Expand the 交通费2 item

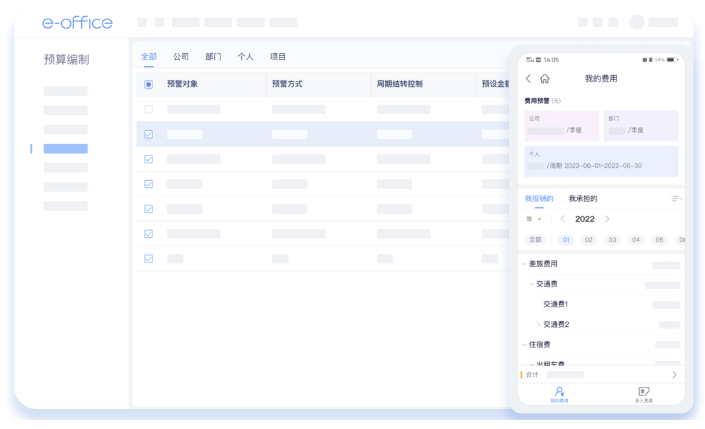pos(539,324)
